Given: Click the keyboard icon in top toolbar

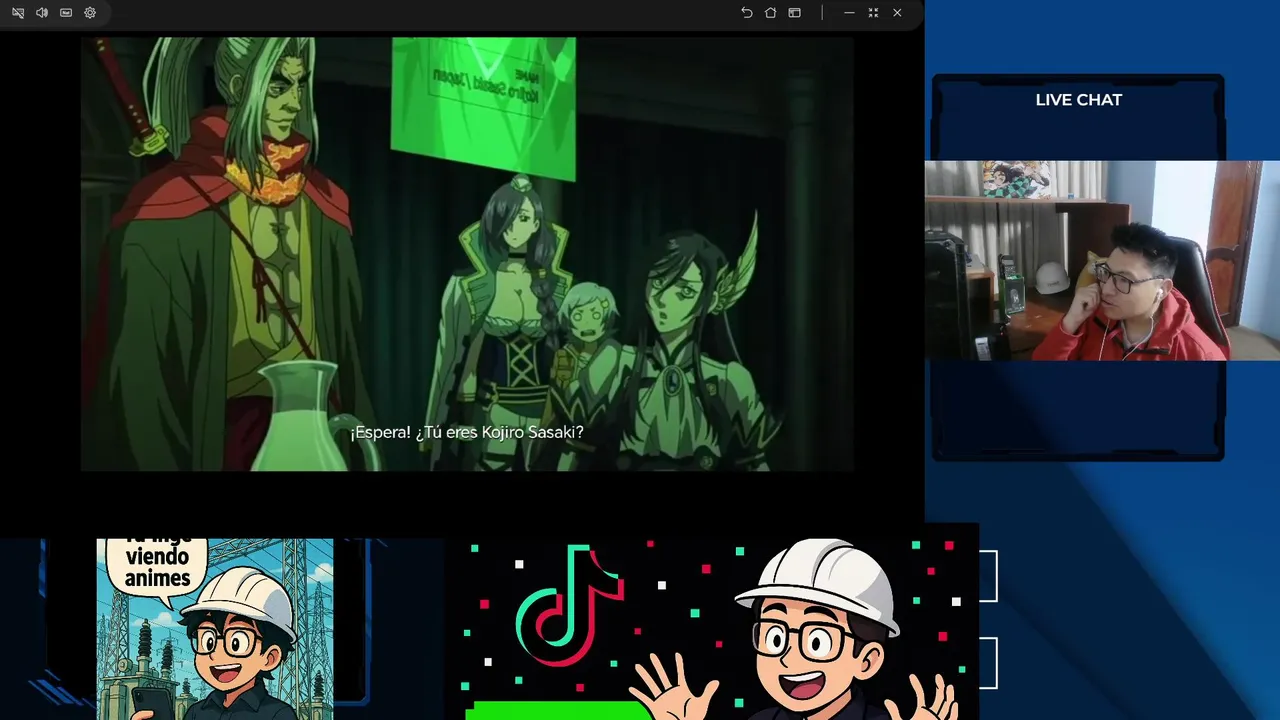Looking at the screenshot, I should (x=66, y=13).
